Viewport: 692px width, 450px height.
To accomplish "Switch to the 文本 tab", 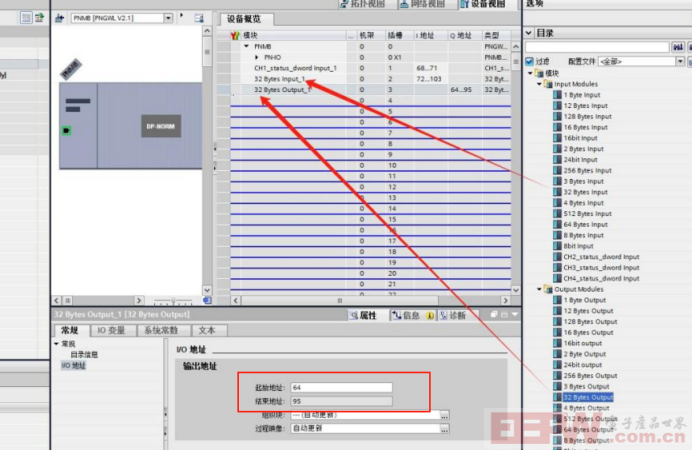I will pos(207,330).
